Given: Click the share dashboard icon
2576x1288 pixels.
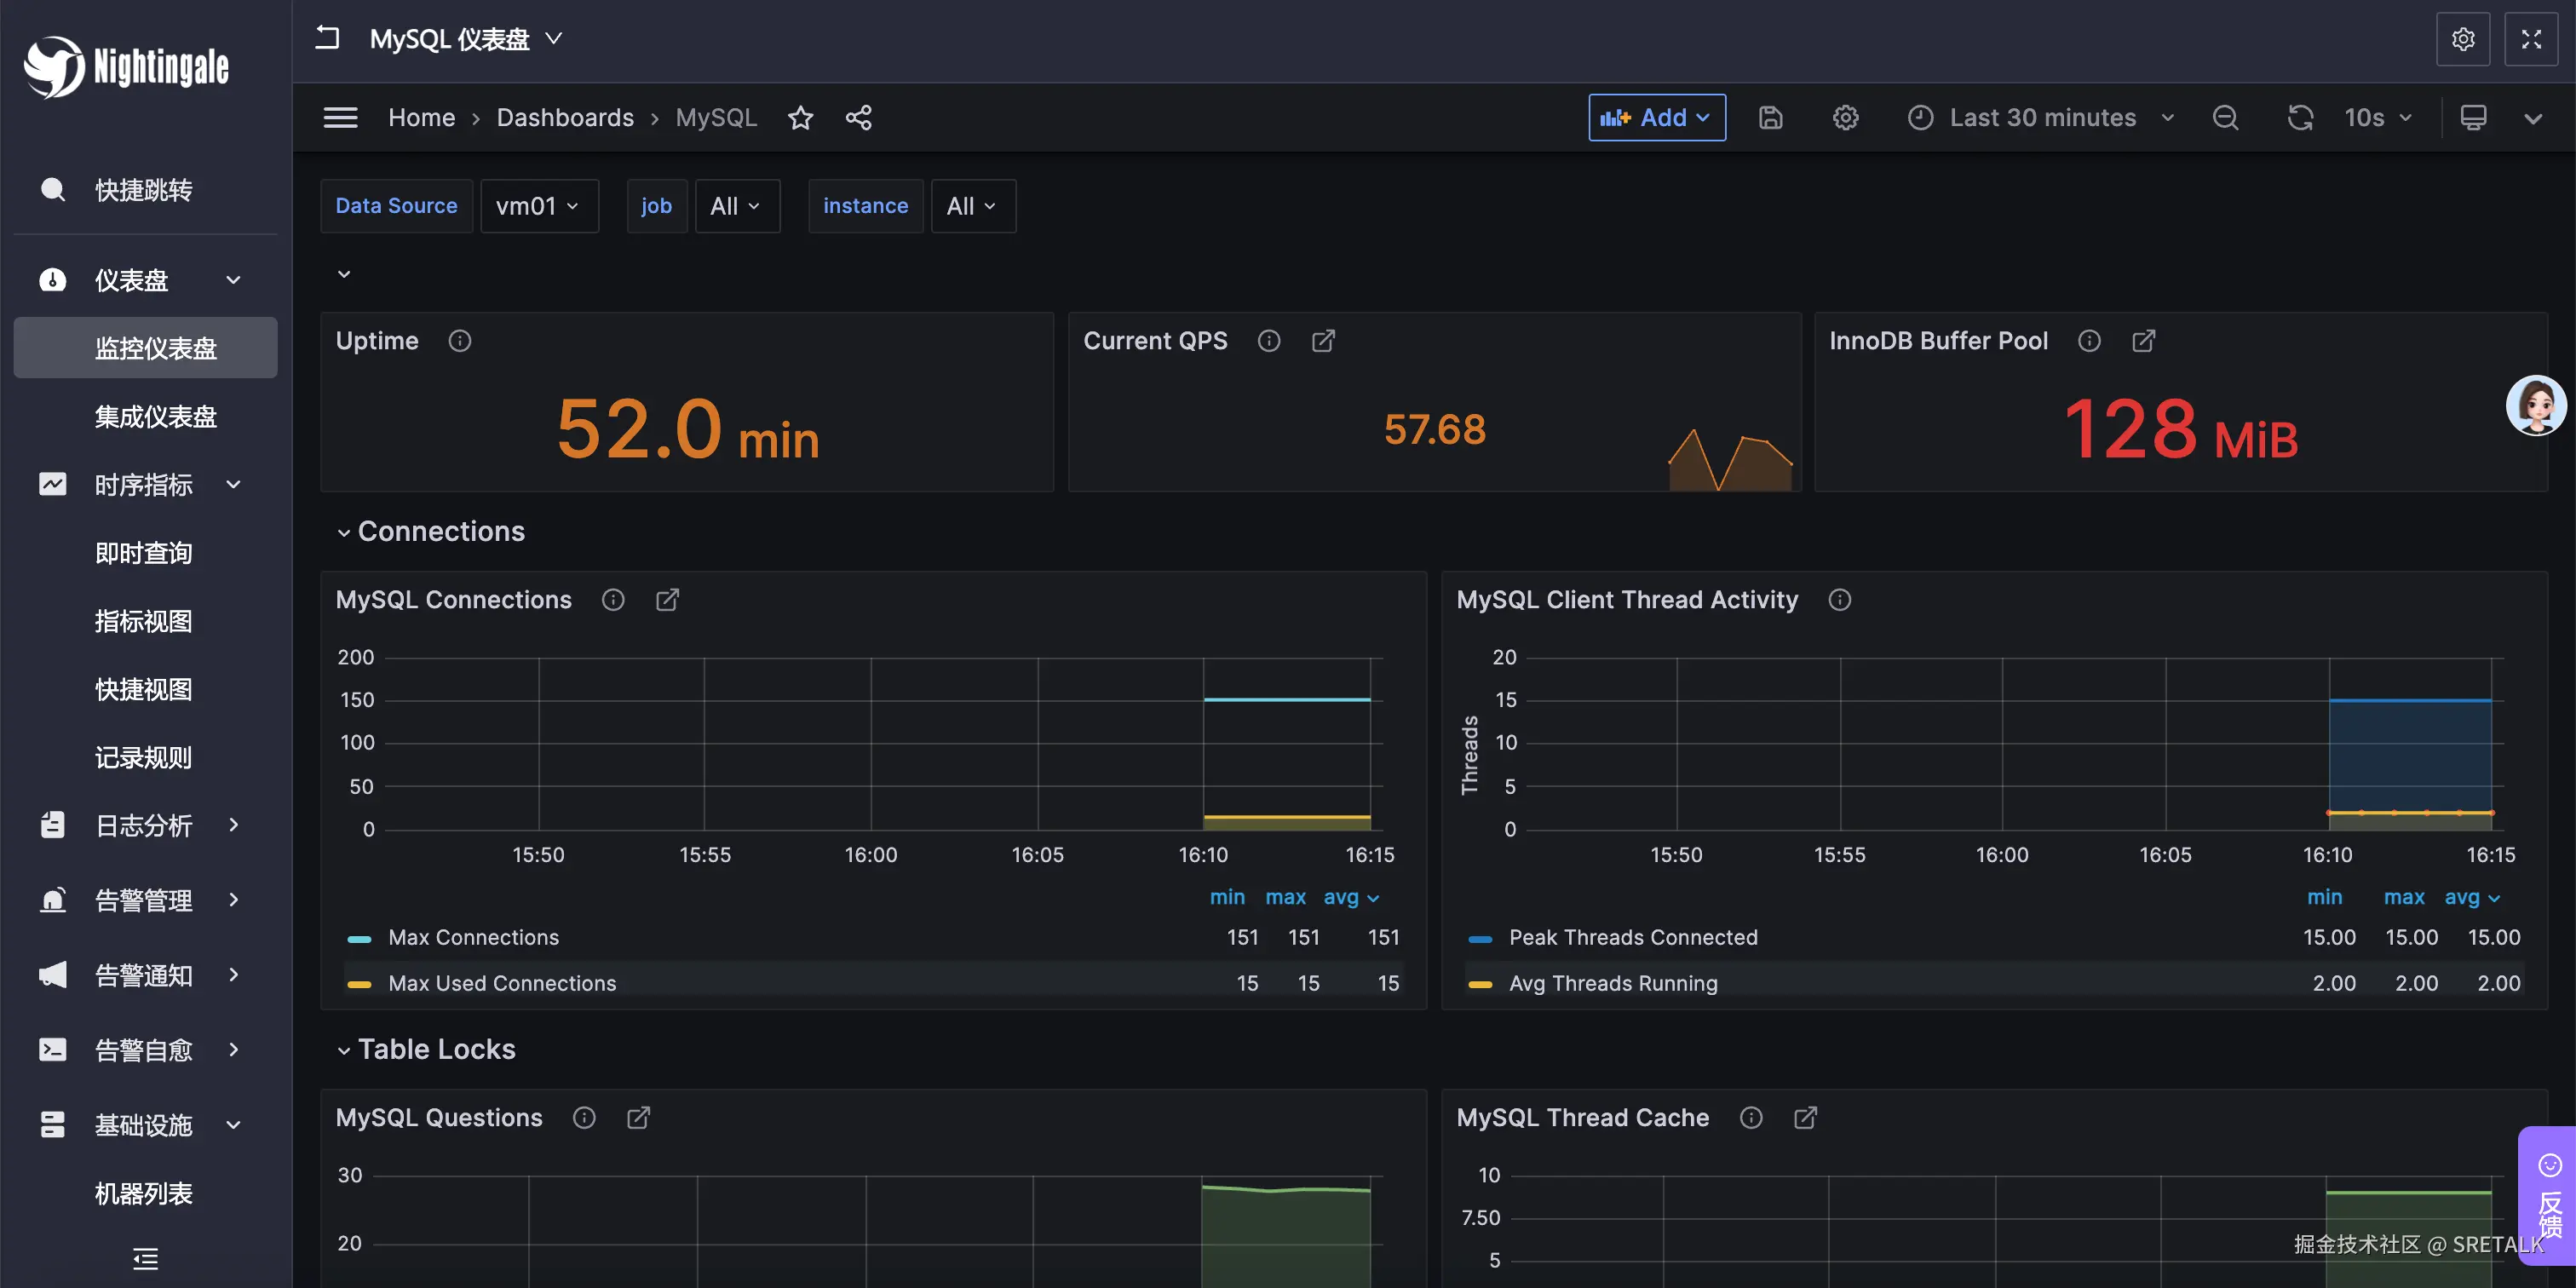Looking at the screenshot, I should (x=858, y=118).
